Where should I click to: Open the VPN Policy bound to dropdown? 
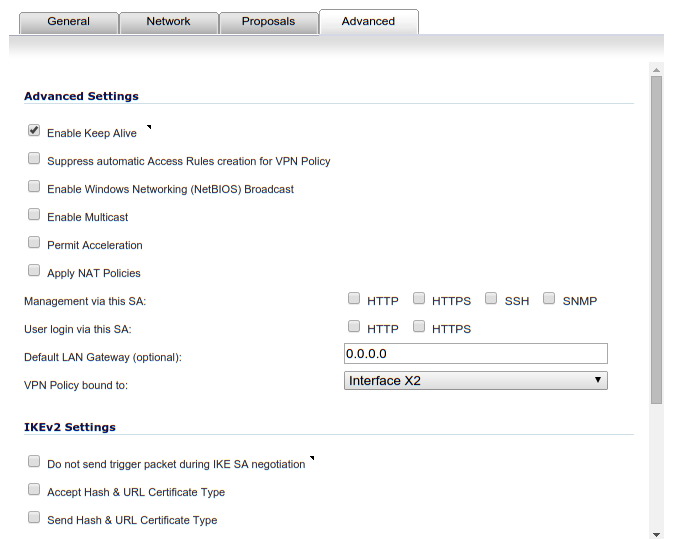tap(475, 380)
